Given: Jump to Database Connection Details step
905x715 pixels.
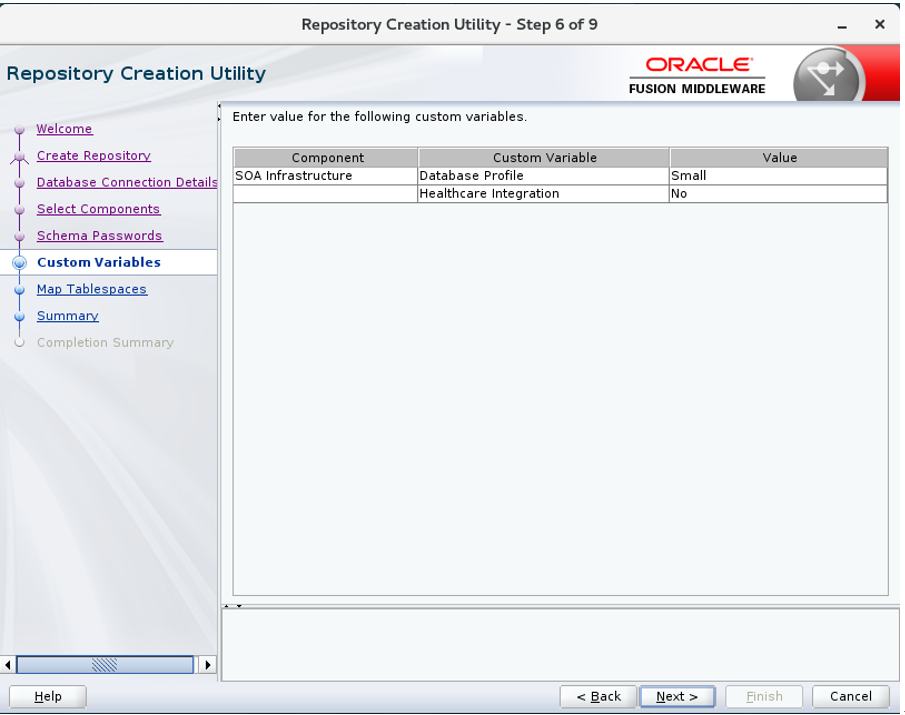Looking at the screenshot, I should click(127, 182).
